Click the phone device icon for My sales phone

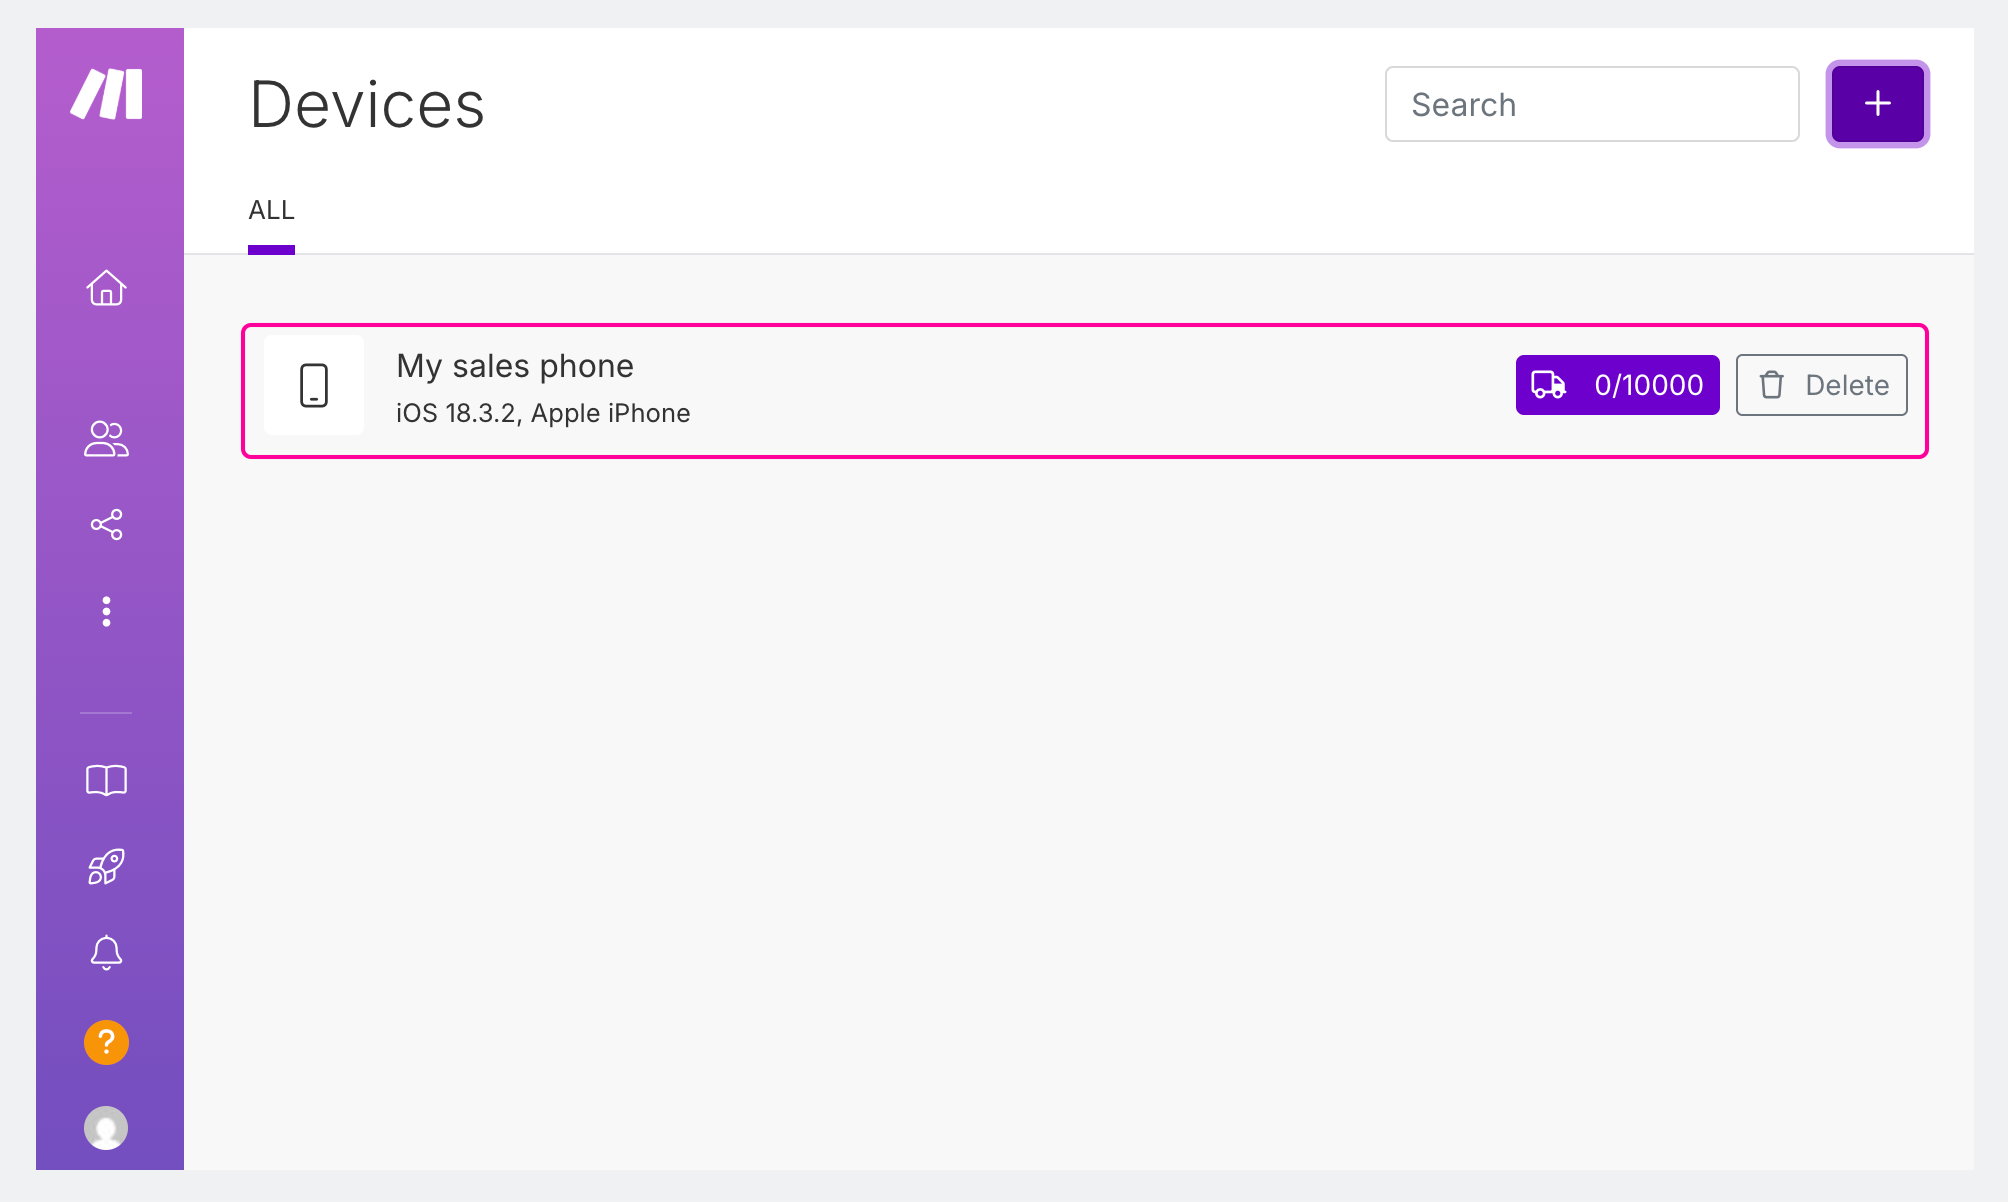coord(314,385)
